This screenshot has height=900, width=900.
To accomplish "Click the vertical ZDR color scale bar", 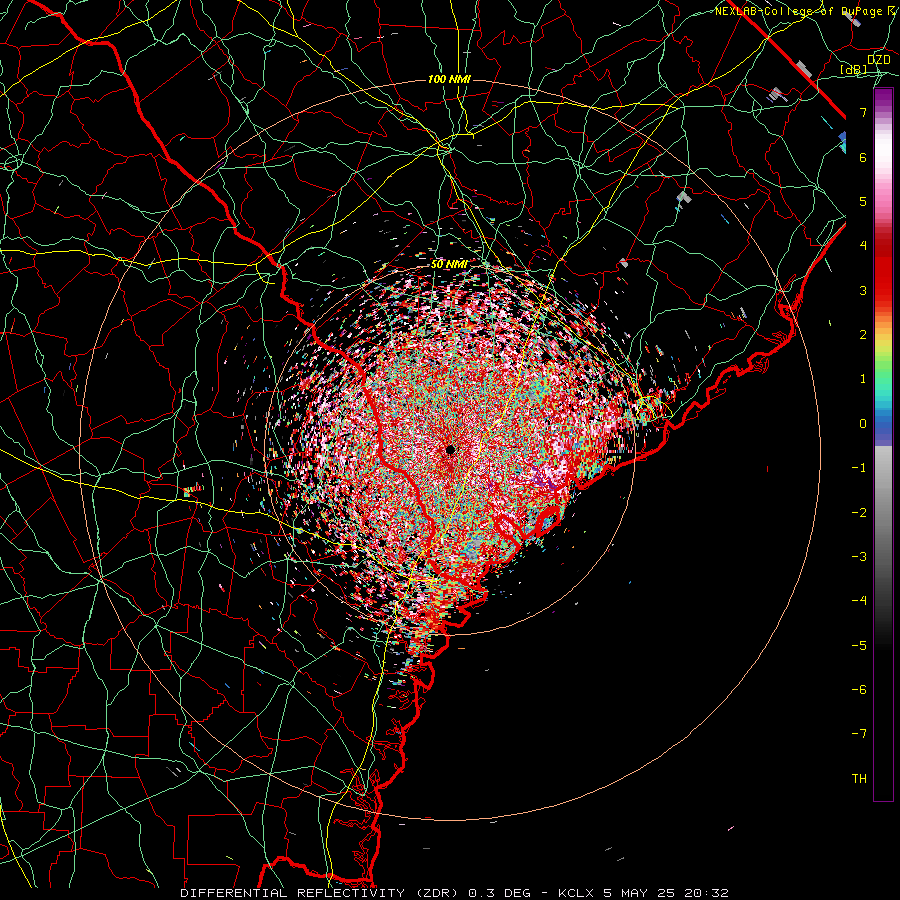I will coord(883,444).
